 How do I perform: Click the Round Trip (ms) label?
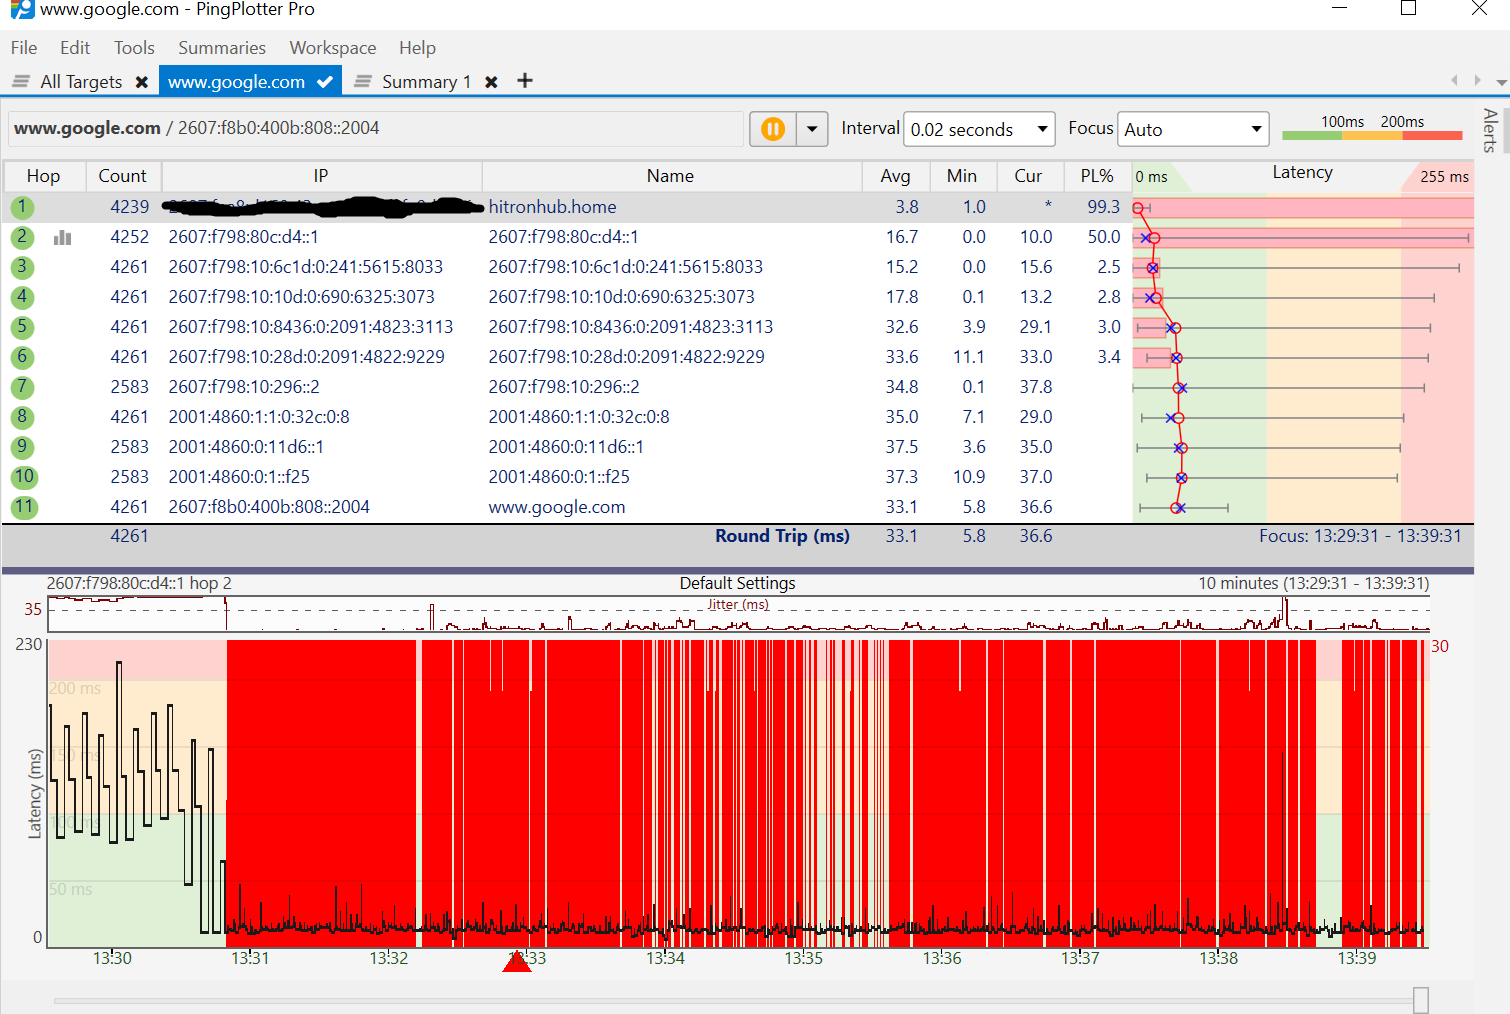click(x=782, y=536)
